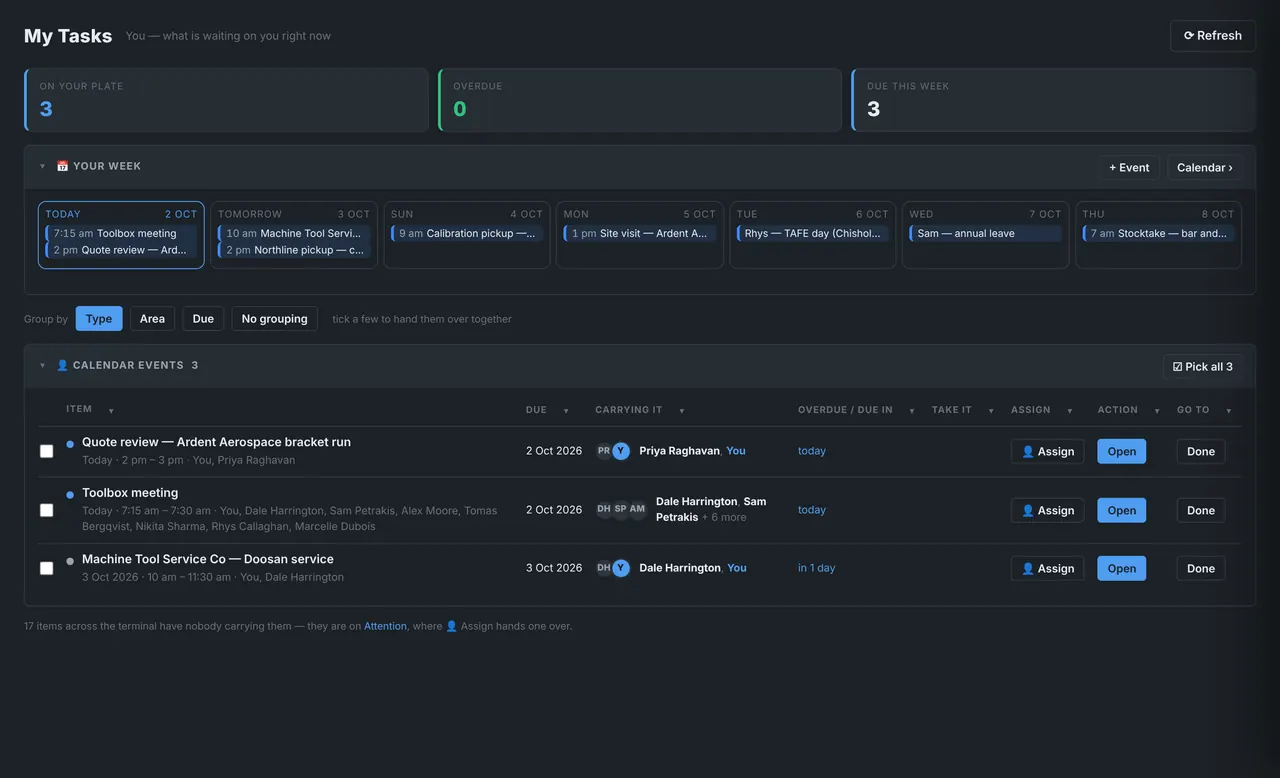This screenshot has height=778, width=1280.
Task: Group tasks by Area
Action: pos(152,319)
